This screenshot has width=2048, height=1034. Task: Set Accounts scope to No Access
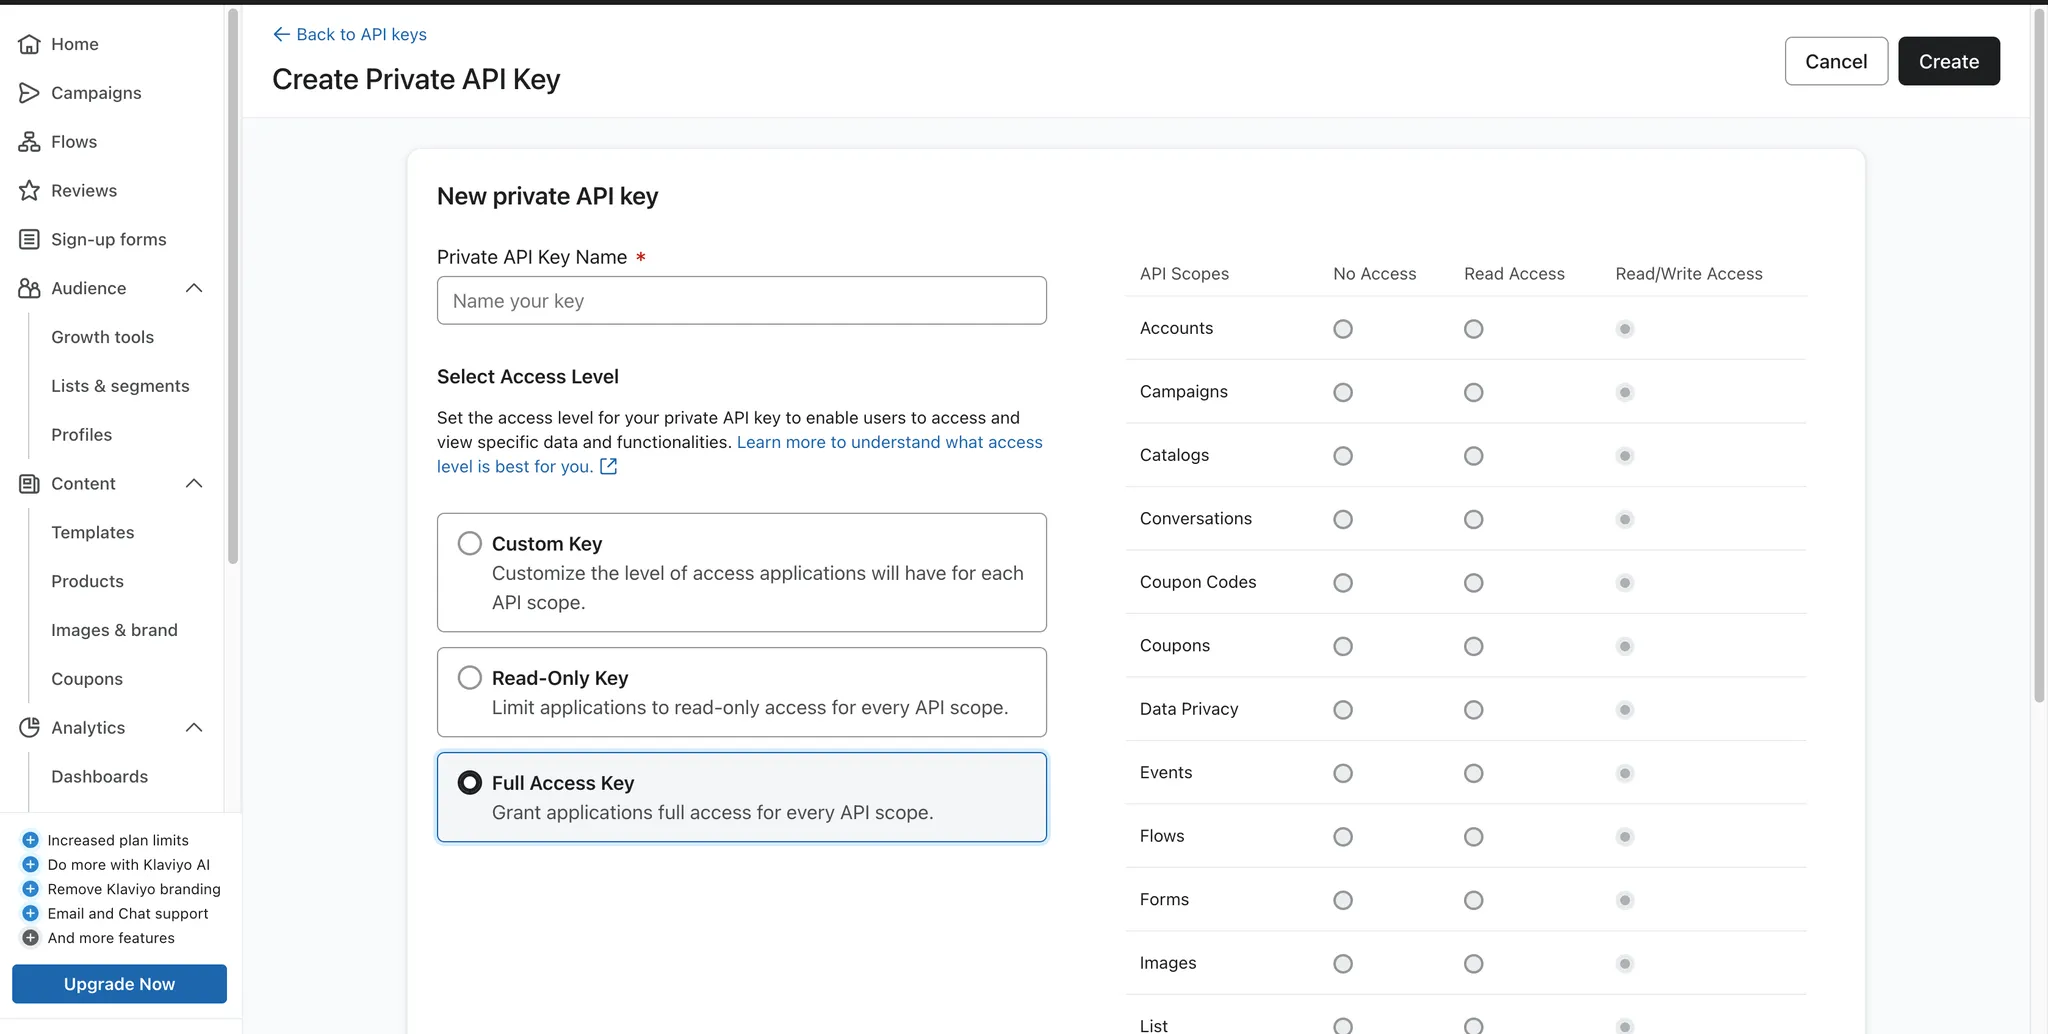tap(1343, 329)
